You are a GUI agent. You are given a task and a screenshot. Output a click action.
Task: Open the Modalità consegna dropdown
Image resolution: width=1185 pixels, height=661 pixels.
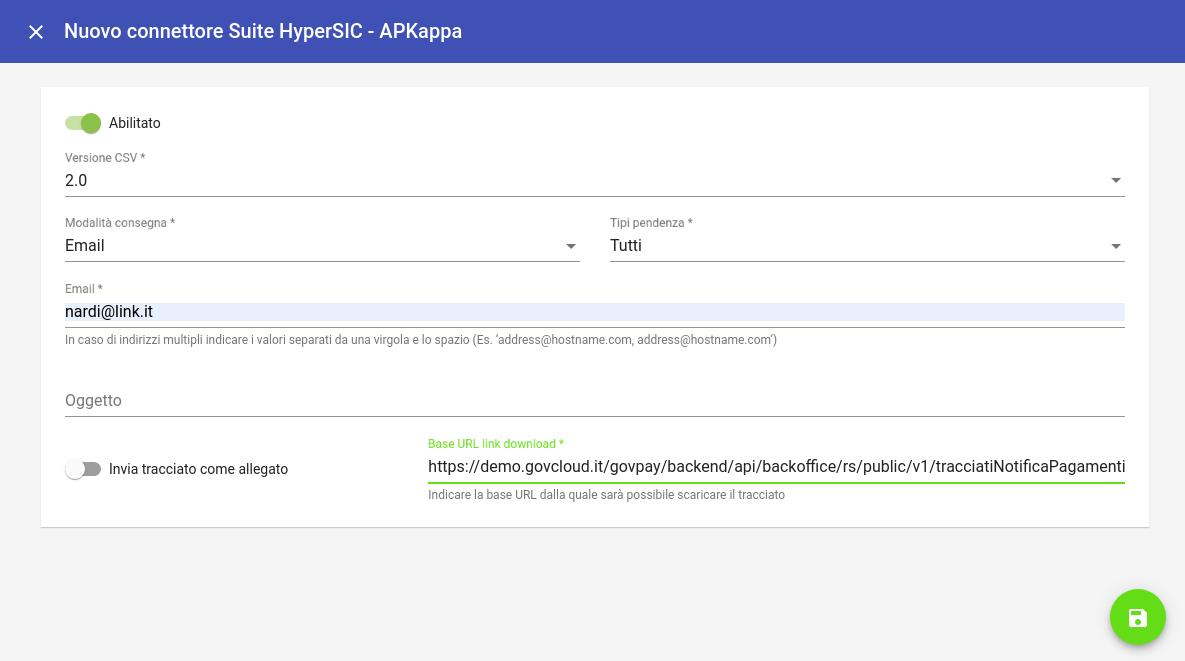pos(322,246)
